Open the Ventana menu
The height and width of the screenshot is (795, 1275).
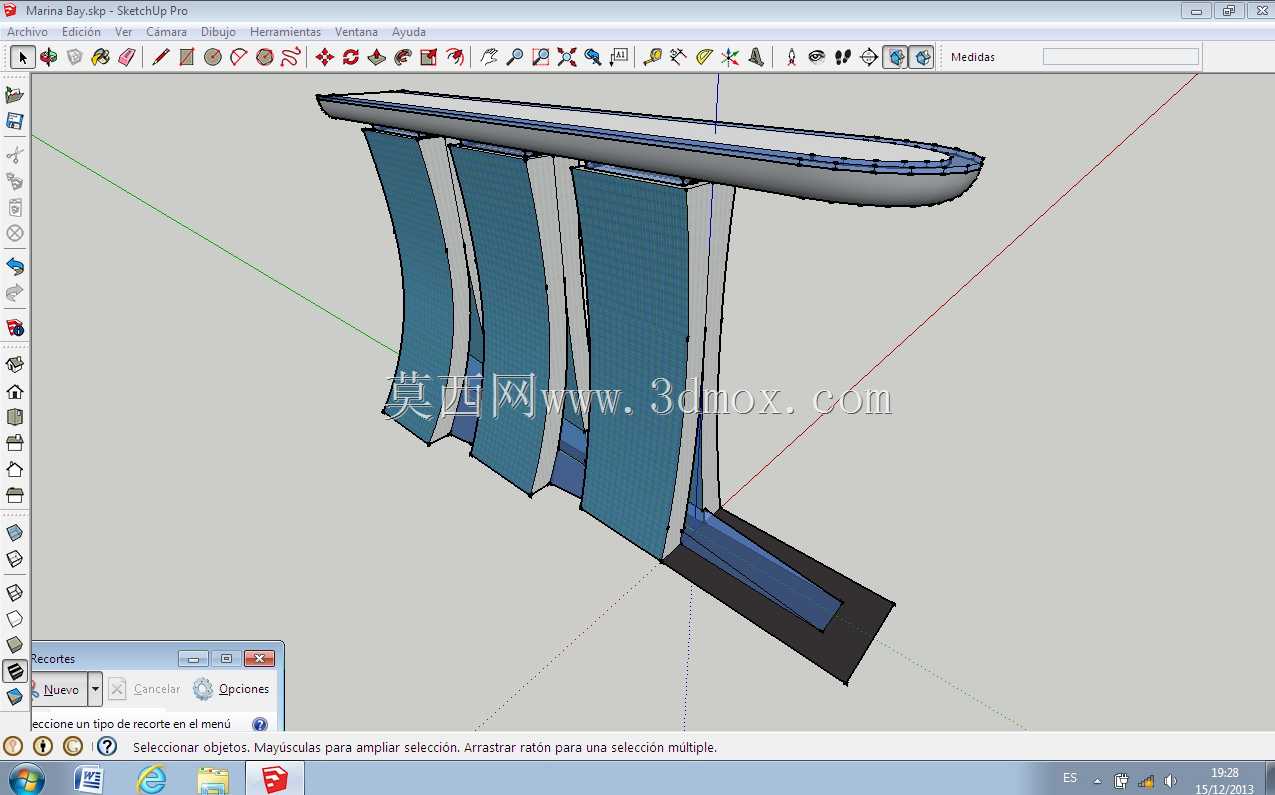pos(356,32)
